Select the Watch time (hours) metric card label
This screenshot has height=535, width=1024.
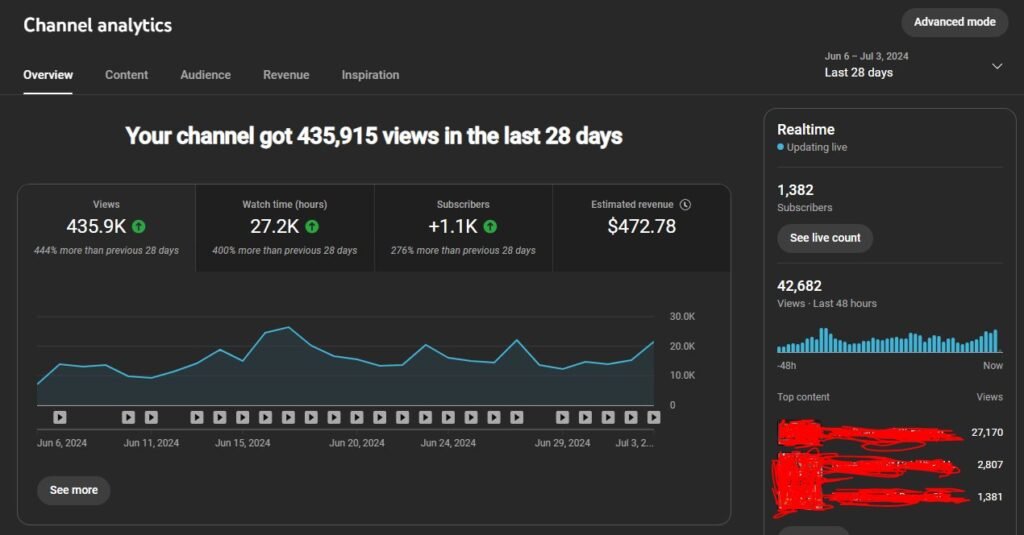pyautogui.click(x=284, y=205)
